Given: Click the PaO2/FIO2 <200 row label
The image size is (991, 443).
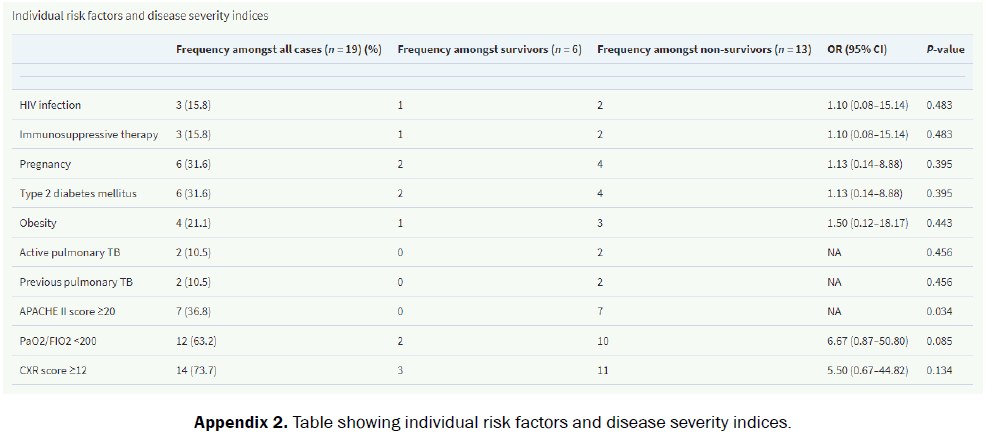Looking at the screenshot, I should tap(58, 342).
